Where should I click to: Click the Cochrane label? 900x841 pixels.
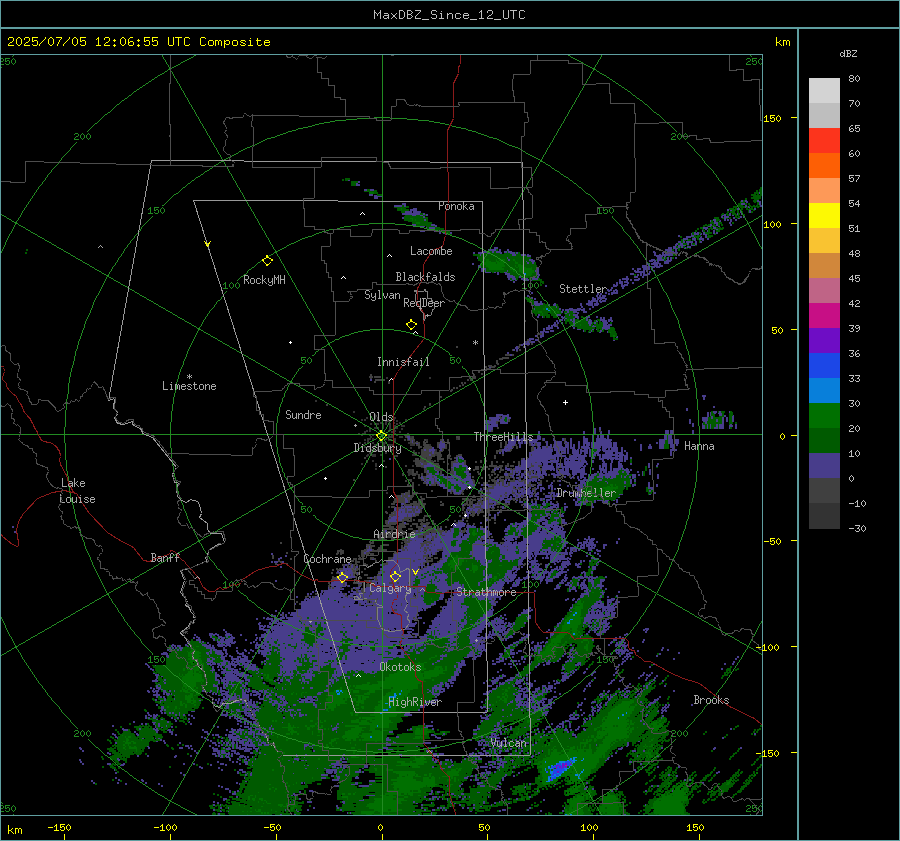click(x=327, y=559)
